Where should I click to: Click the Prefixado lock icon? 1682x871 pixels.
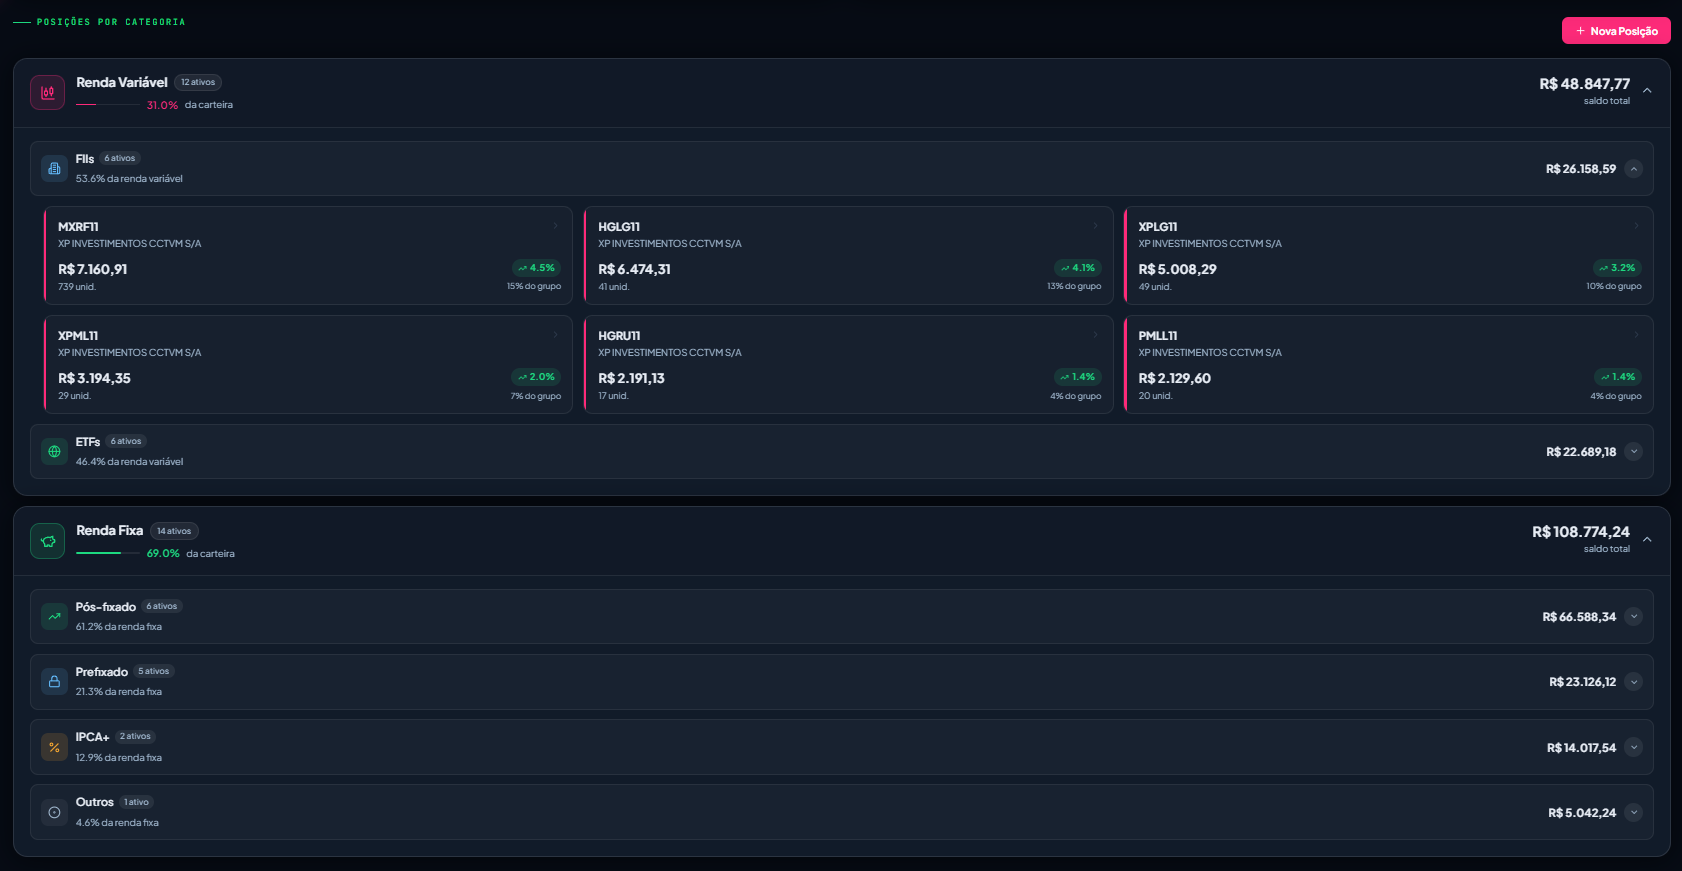(x=54, y=681)
